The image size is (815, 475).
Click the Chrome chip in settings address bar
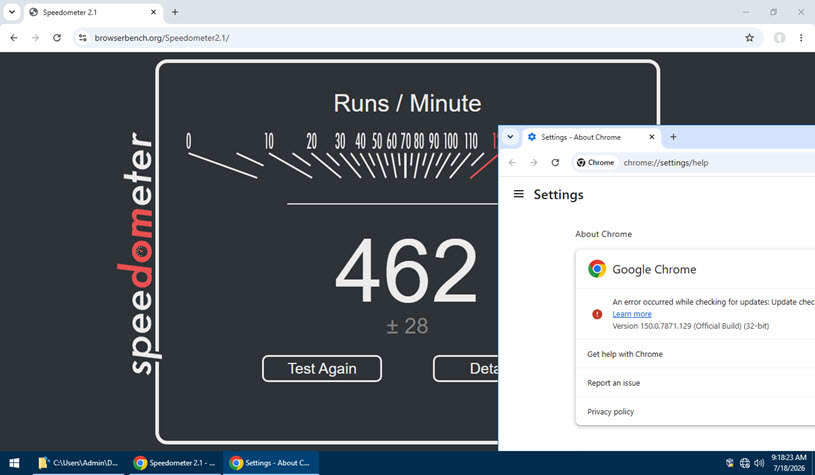point(596,163)
